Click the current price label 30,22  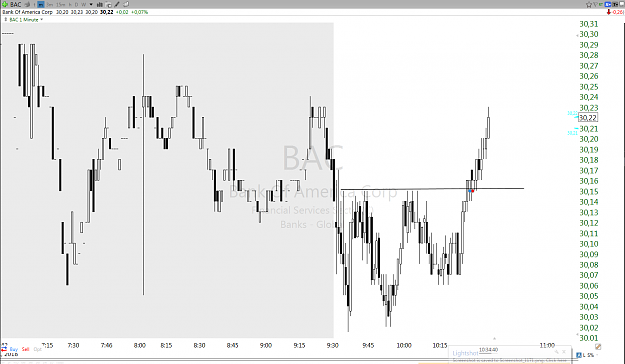pyautogui.click(x=588, y=118)
